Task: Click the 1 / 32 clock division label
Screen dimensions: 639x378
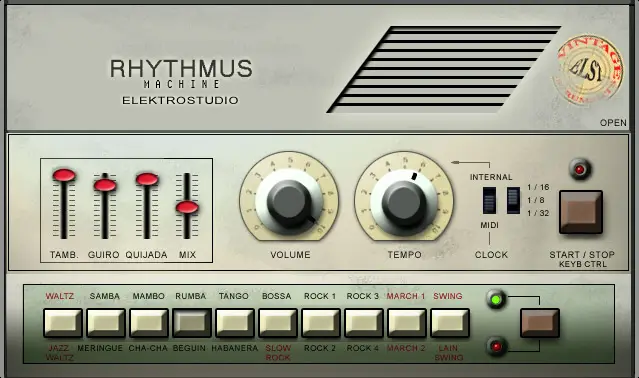Action: [x=538, y=213]
